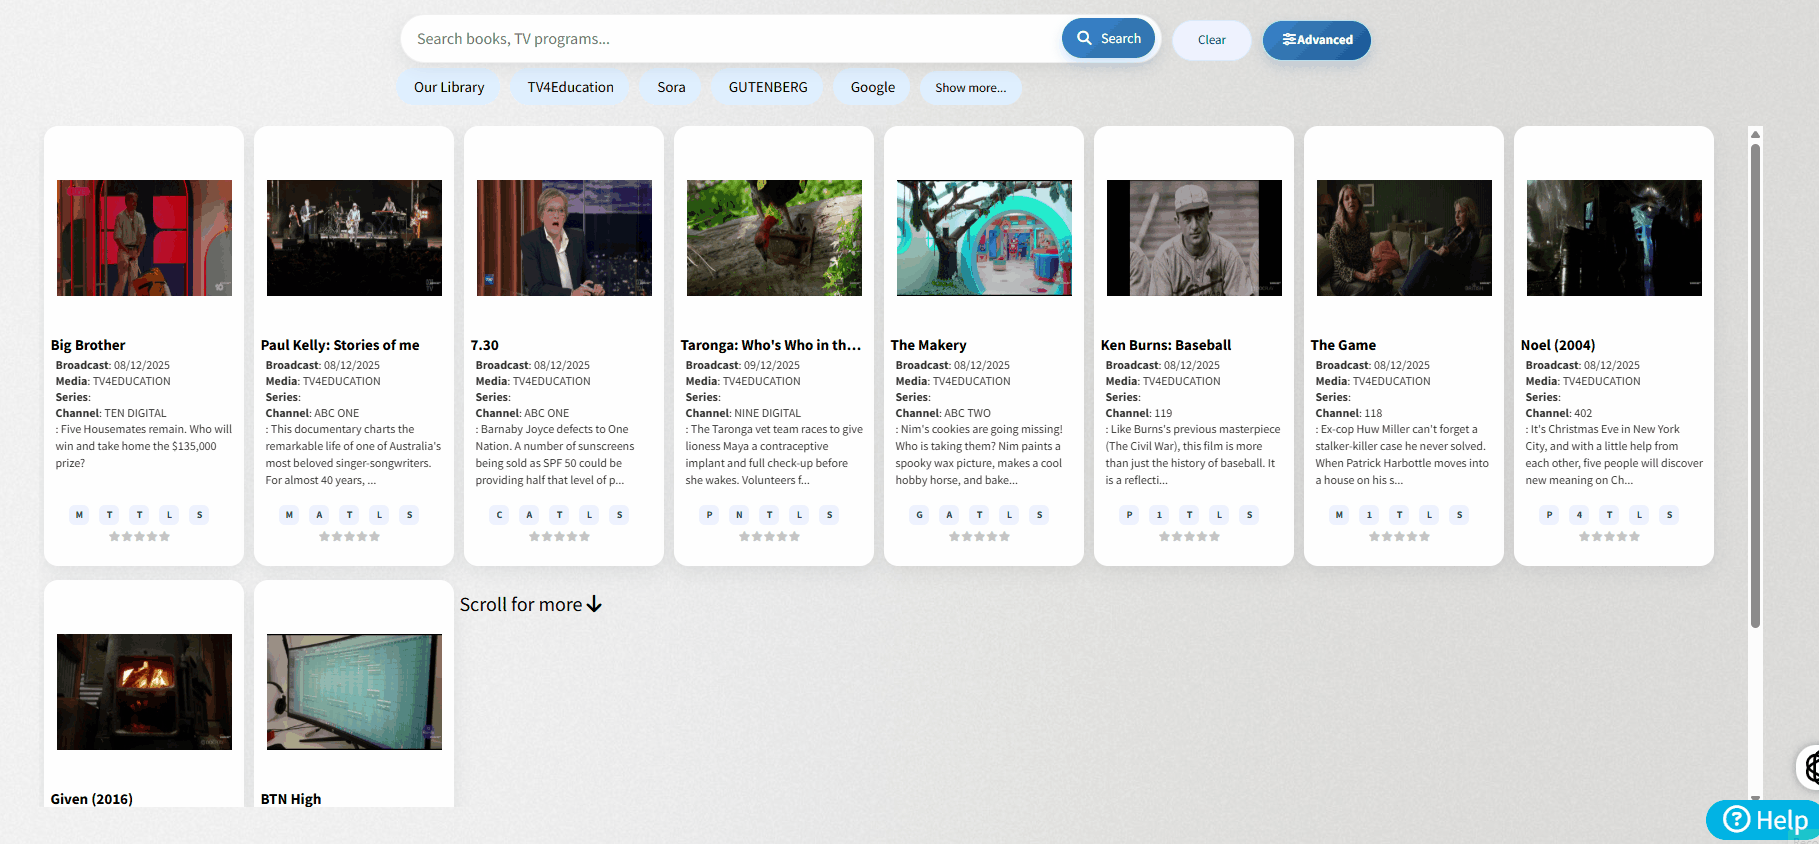Expand sources with Show more...

coord(971,88)
